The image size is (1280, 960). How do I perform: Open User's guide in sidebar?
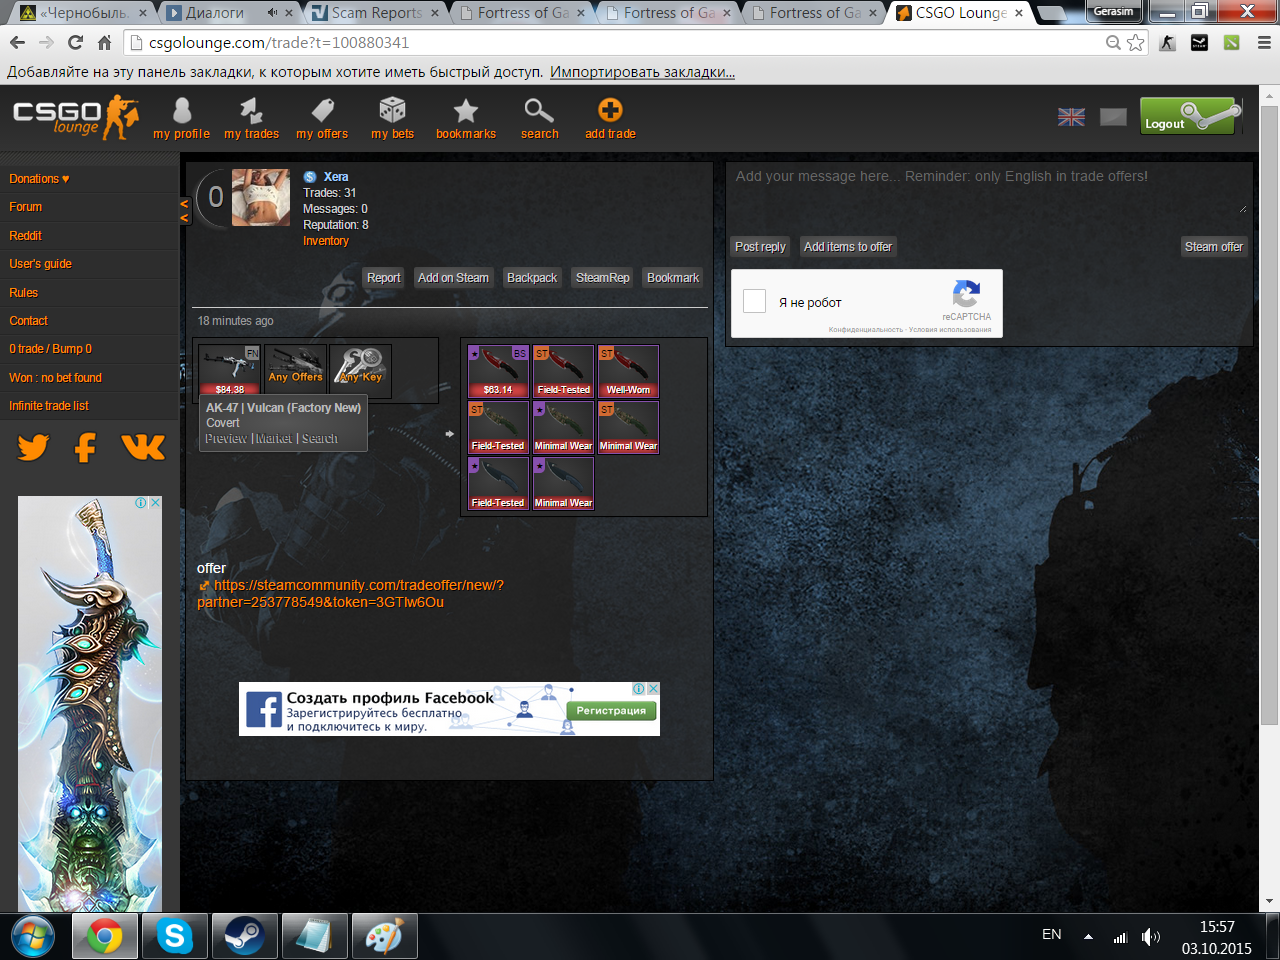[x=40, y=264]
